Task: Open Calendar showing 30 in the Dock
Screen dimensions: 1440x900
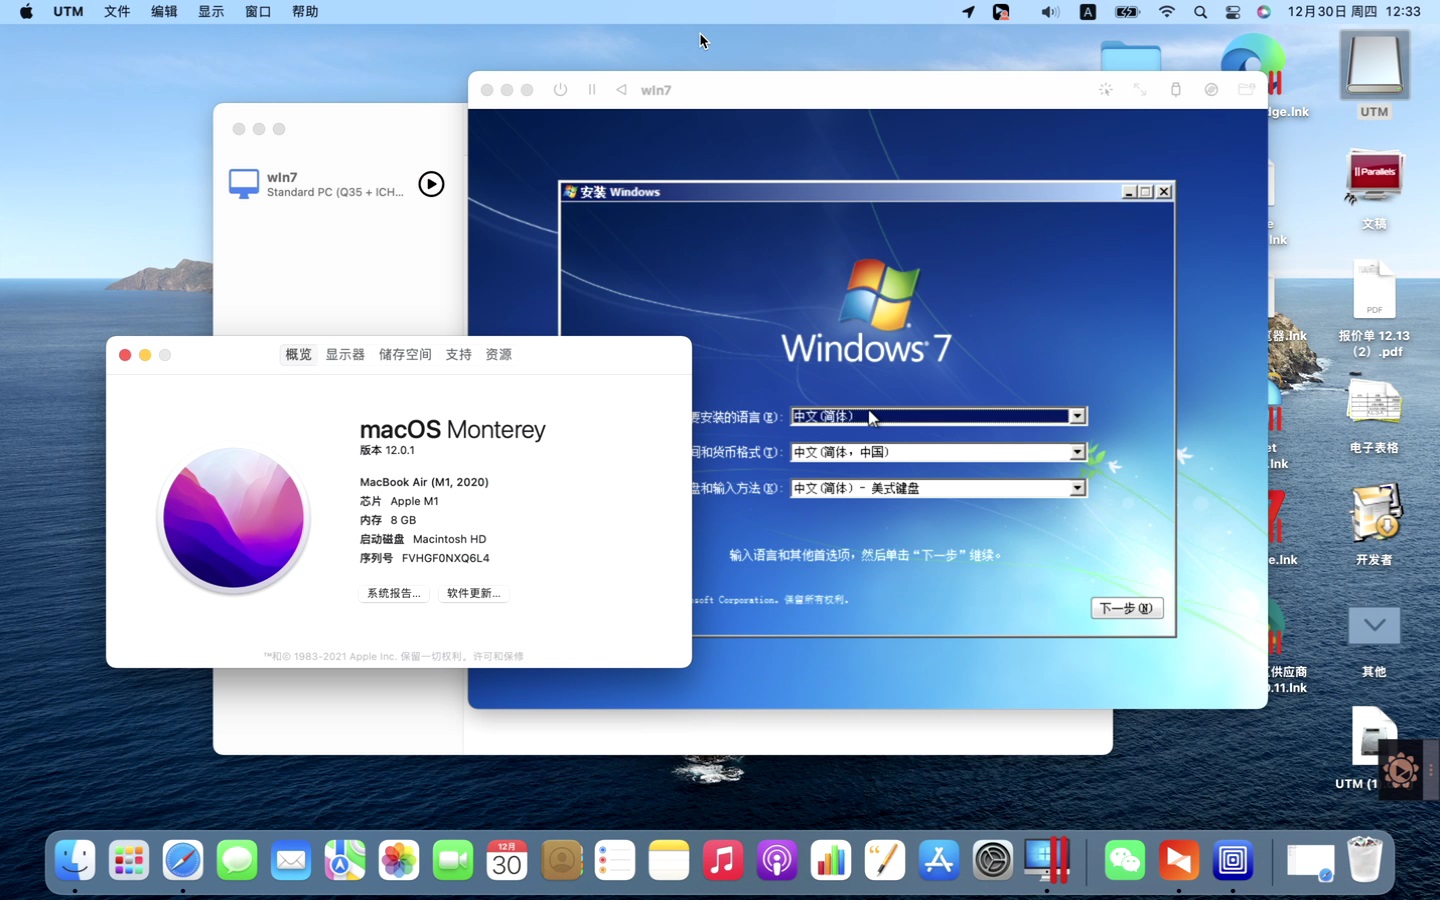Action: pos(507,860)
